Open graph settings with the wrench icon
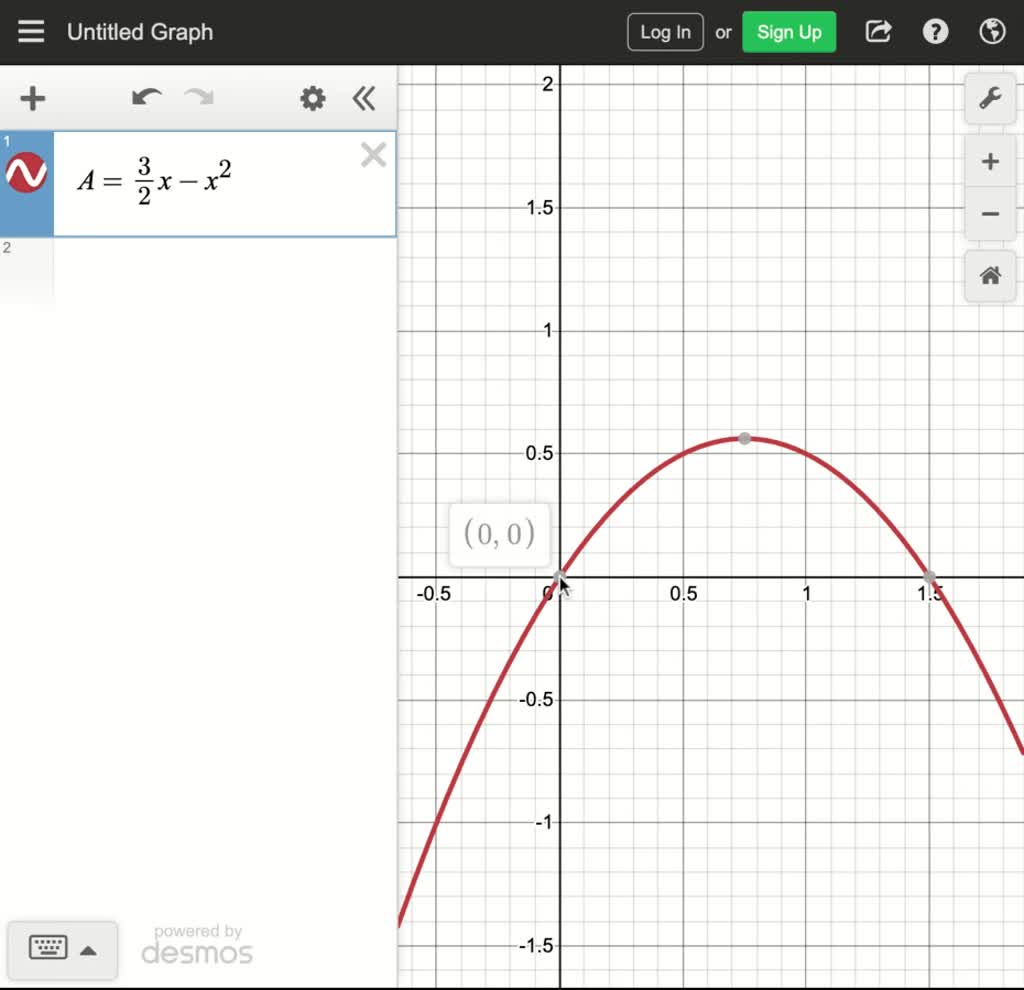Viewport: 1024px width, 990px height. (x=990, y=98)
